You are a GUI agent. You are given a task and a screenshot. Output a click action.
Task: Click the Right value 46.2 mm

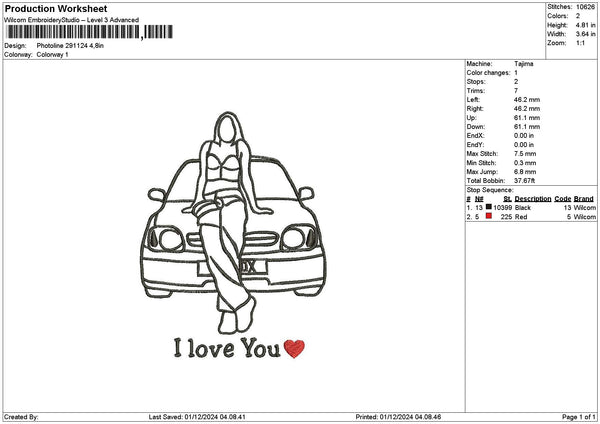527,109
